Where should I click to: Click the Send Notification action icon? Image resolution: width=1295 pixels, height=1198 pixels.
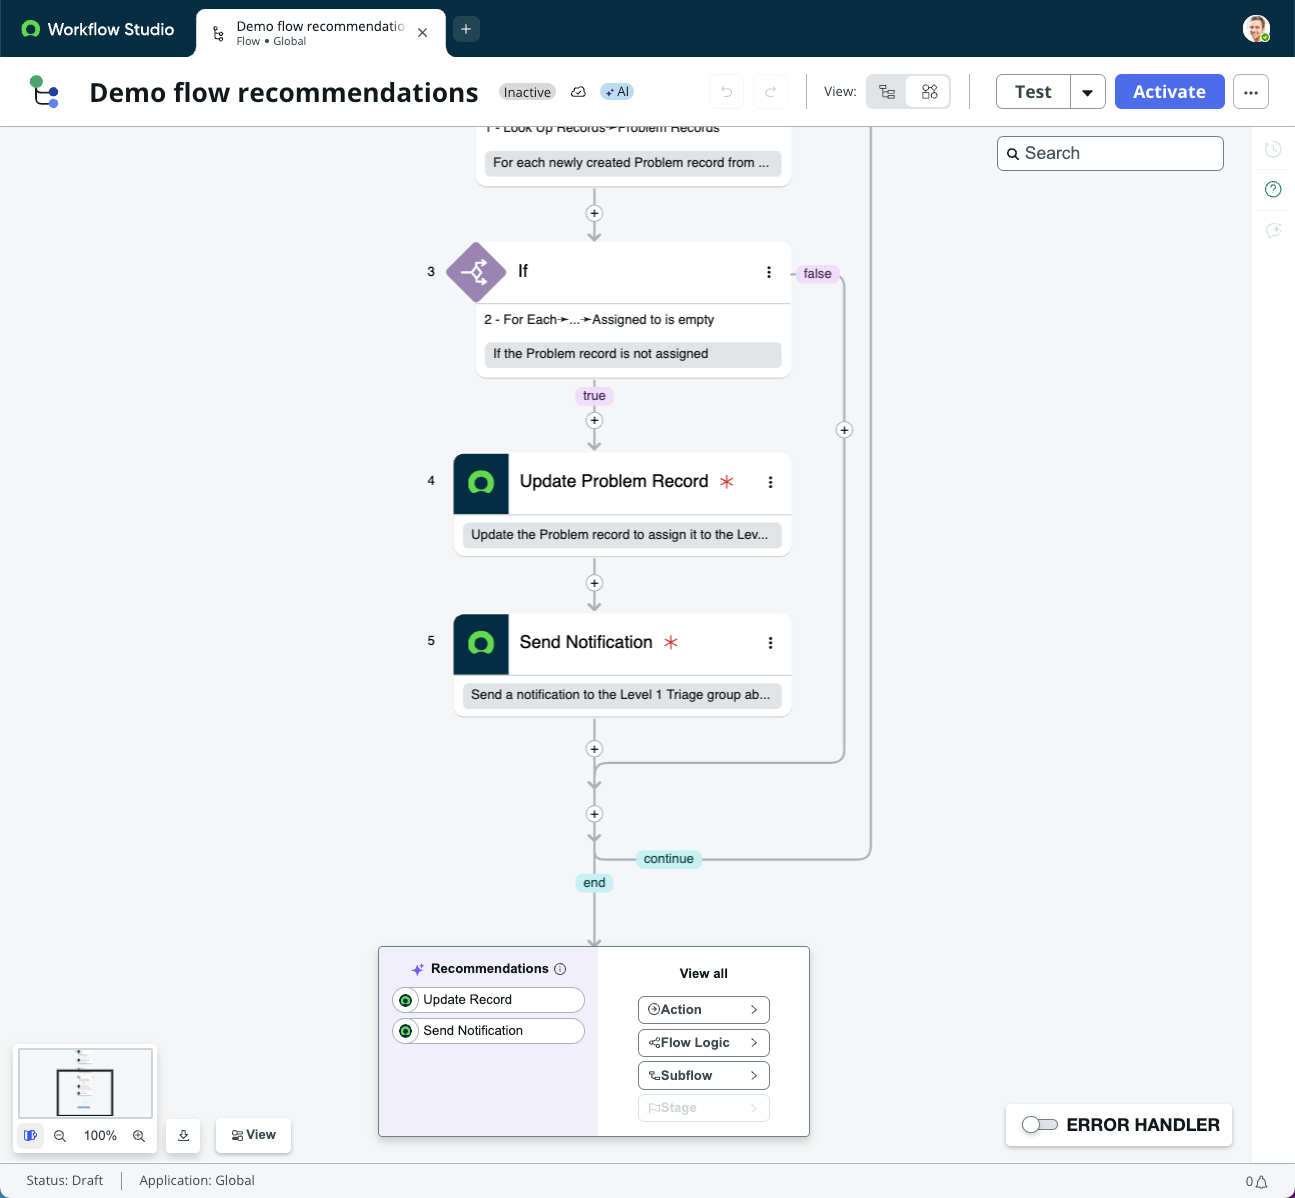tap(481, 644)
